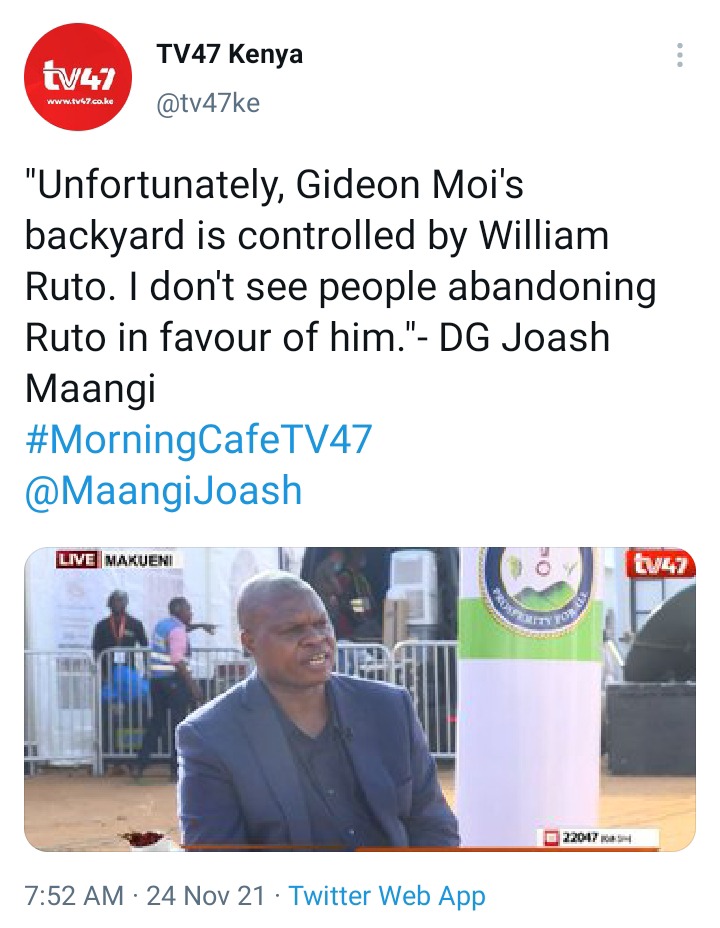The height and width of the screenshot is (928, 720).
Task: Open the Twitter Web App source link
Action: [x=387, y=895]
